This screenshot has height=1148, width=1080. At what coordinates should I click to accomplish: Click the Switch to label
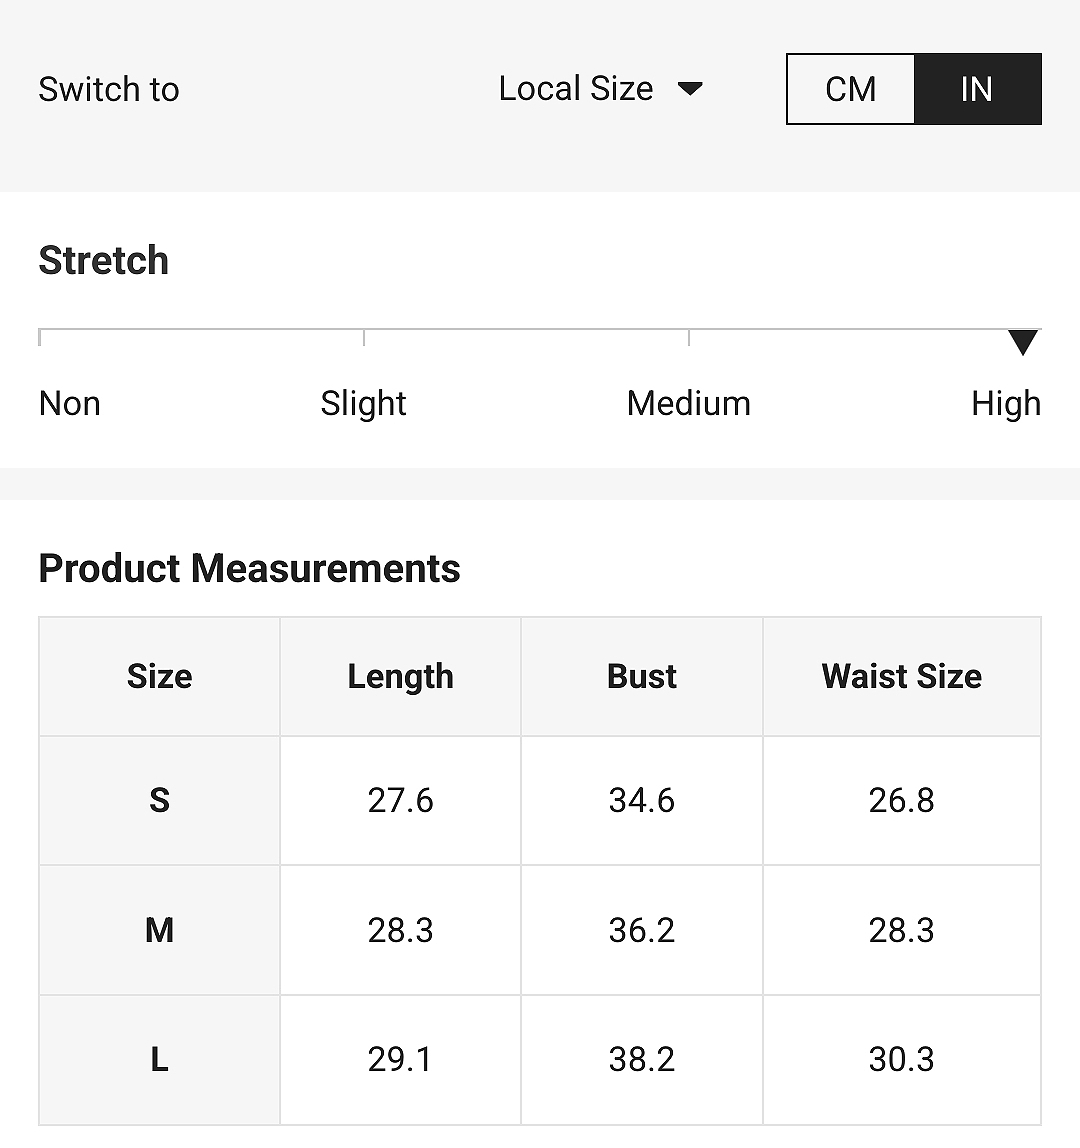[109, 89]
